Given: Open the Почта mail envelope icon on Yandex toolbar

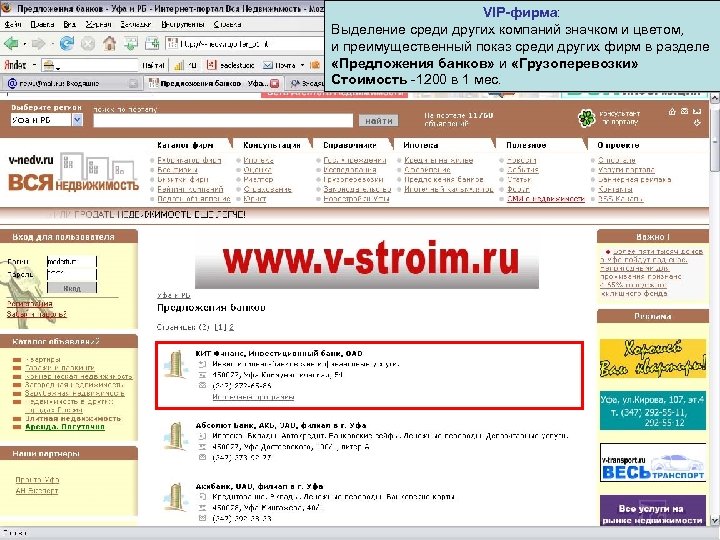Looking at the screenshot, I should pos(268,65).
